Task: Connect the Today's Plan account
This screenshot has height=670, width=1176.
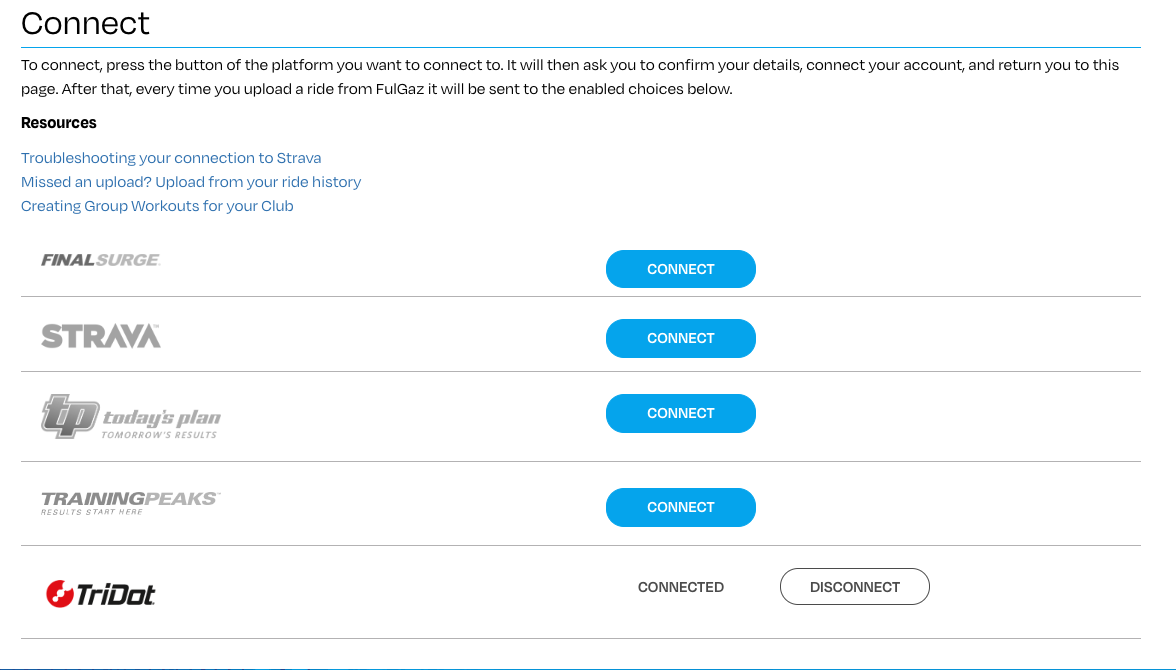Action: coord(680,413)
